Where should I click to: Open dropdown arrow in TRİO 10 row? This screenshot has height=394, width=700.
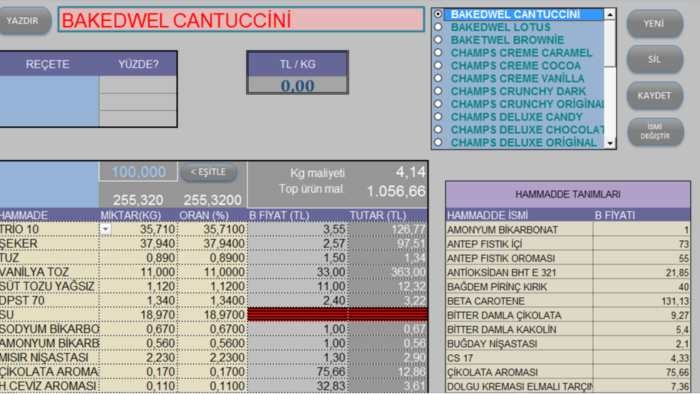(105, 229)
